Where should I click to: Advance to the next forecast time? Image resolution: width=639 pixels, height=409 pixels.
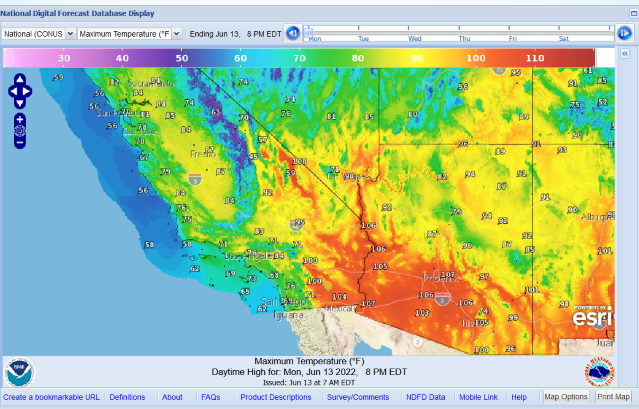(624, 33)
